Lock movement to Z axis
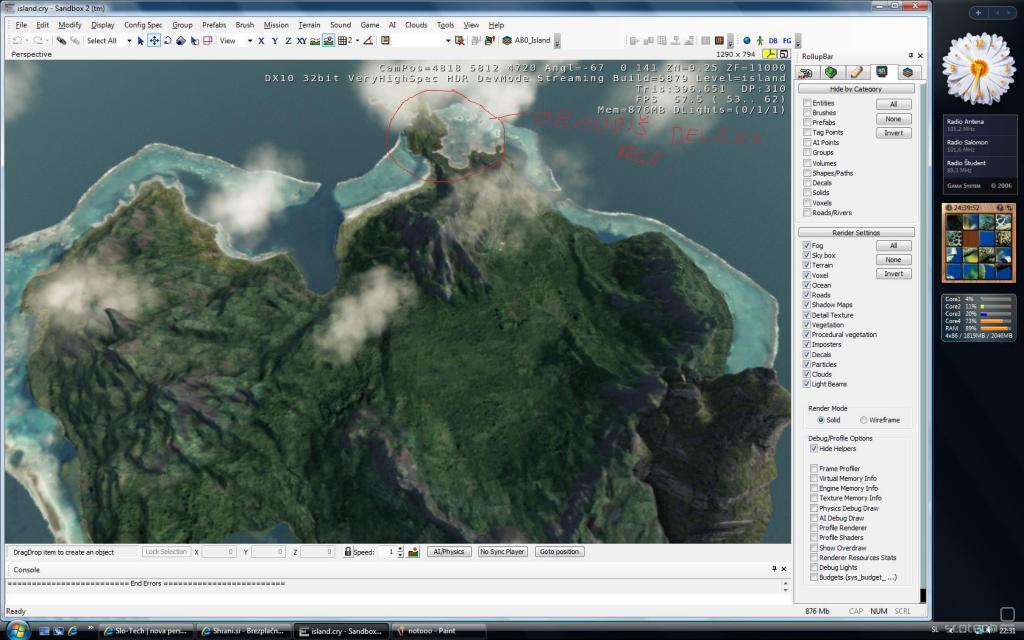1024x640 pixels. click(288, 40)
